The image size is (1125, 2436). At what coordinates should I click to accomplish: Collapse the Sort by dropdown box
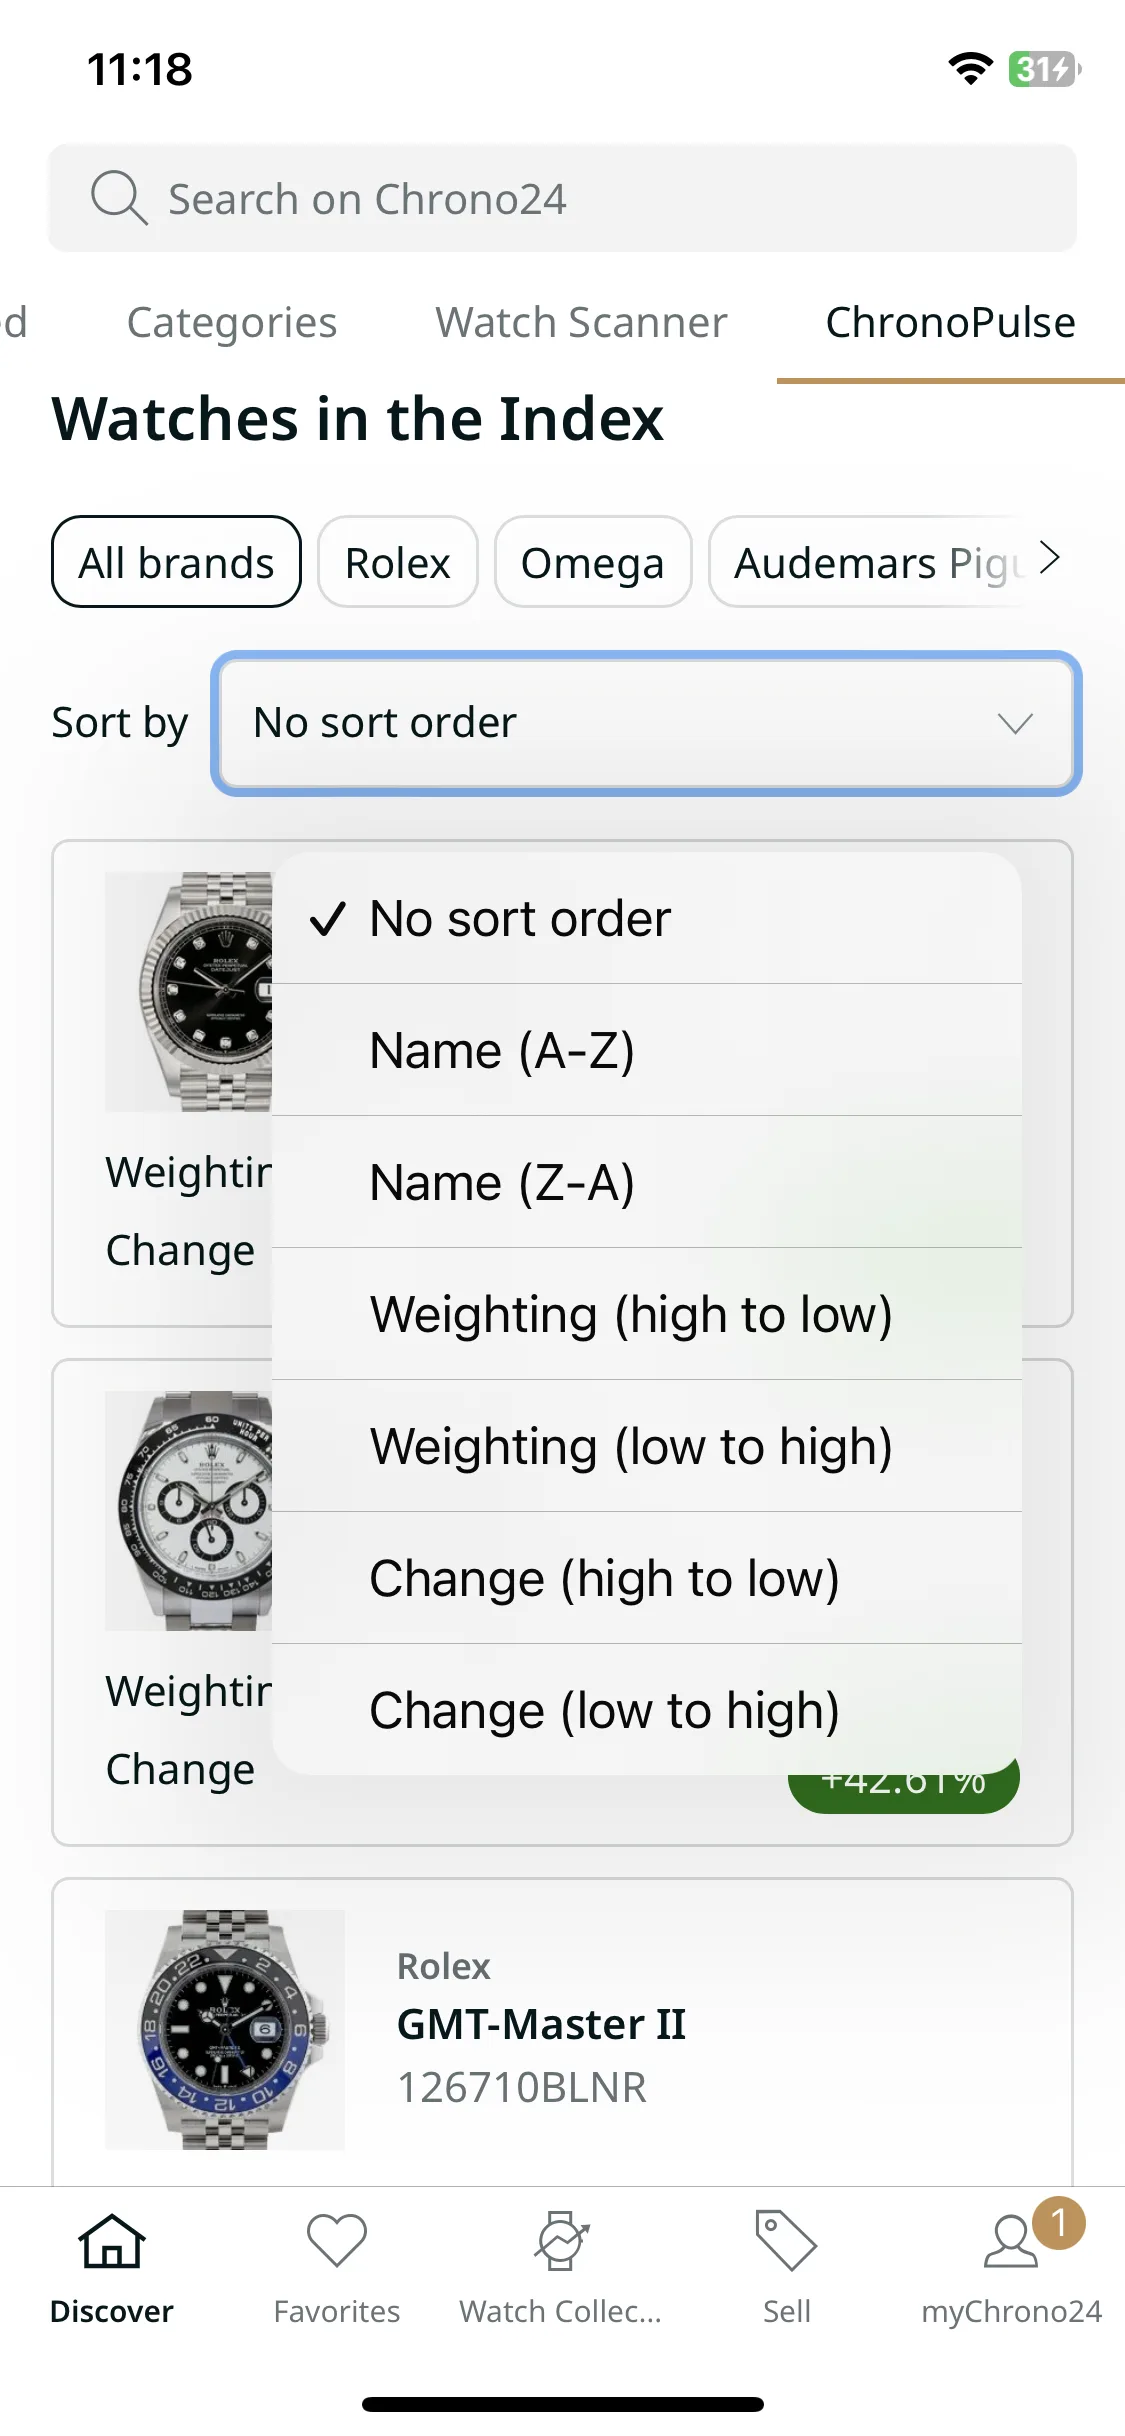coord(647,723)
